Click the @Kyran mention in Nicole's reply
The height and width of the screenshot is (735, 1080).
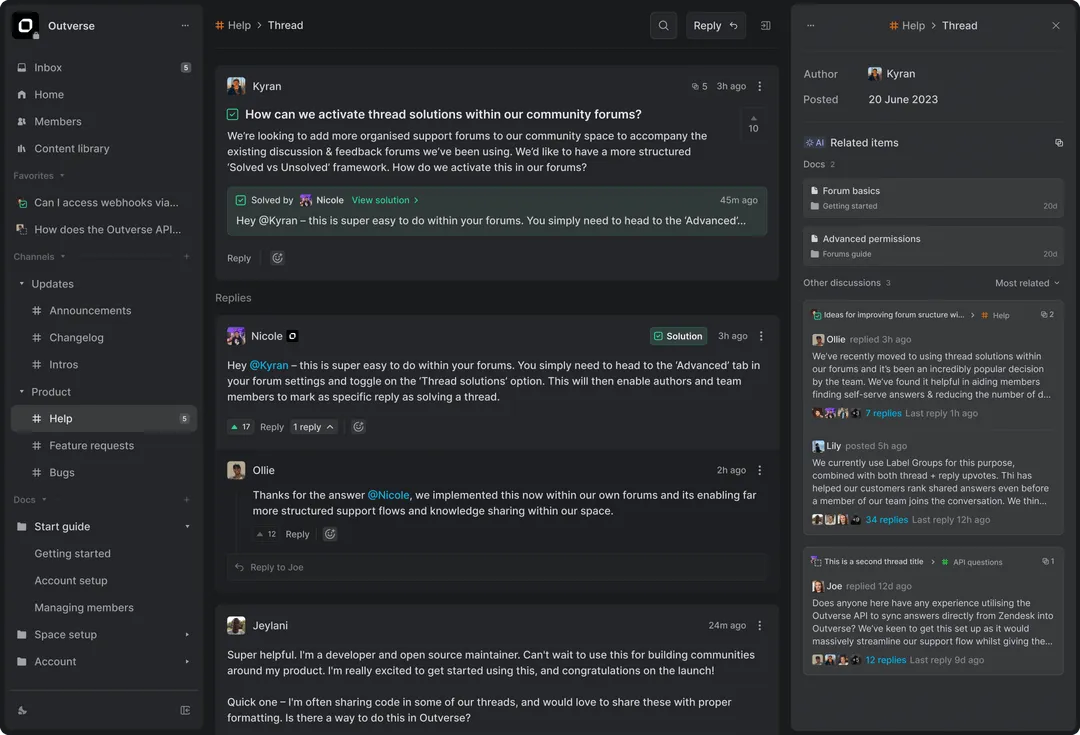[x=269, y=365]
